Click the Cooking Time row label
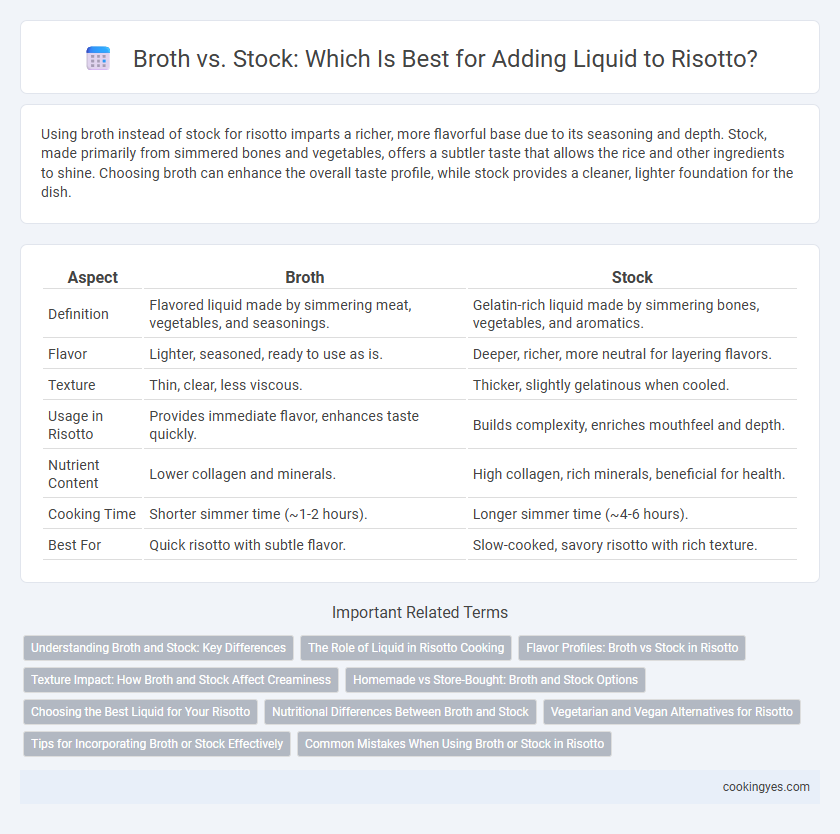 pyautogui.click(x=92, y=514)
